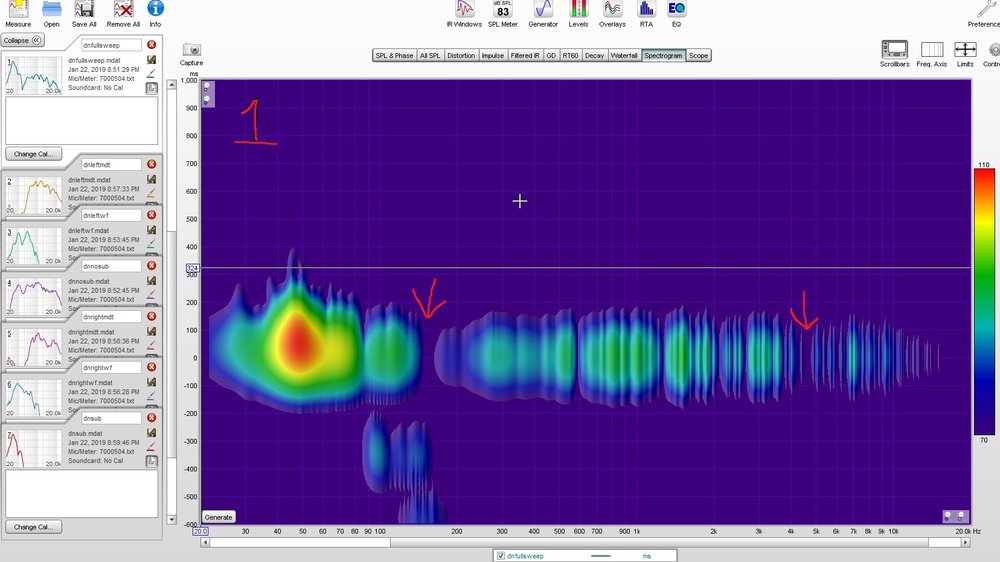The width and height of the screenshot is (1000, 562).
Task: View the Waterfall tab
Action: [x=624, y=55]
